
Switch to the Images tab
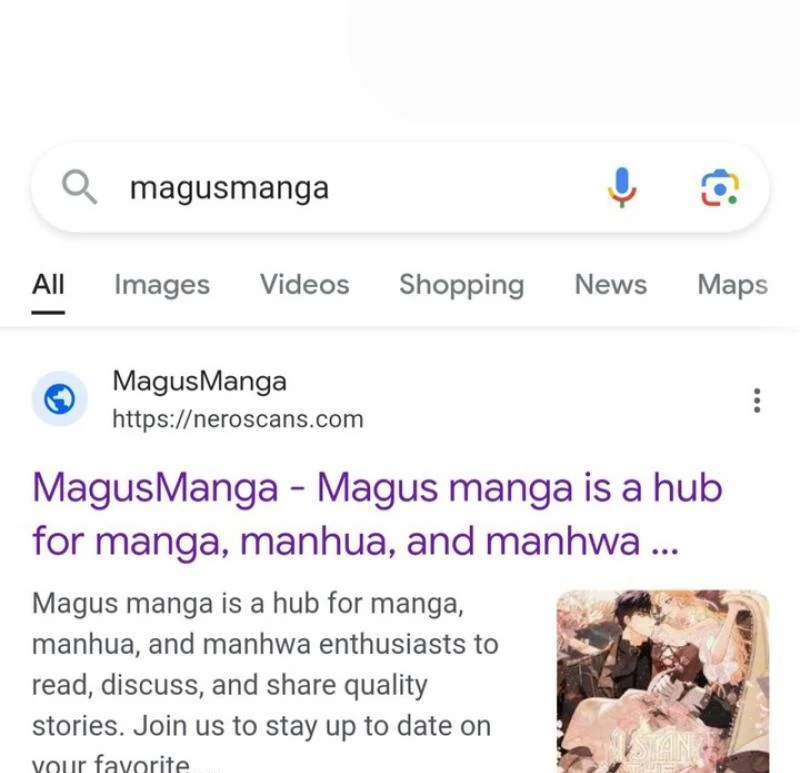tap(162, 285)
